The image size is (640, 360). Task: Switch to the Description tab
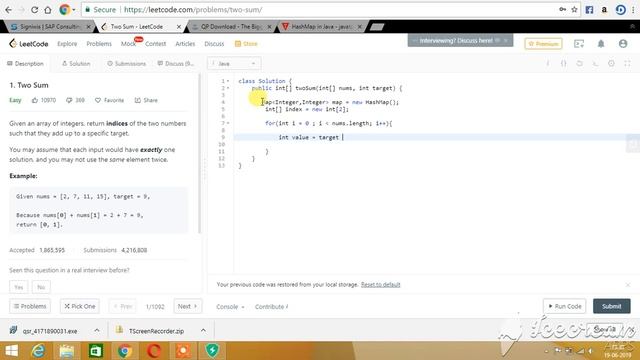pos(25,64)
